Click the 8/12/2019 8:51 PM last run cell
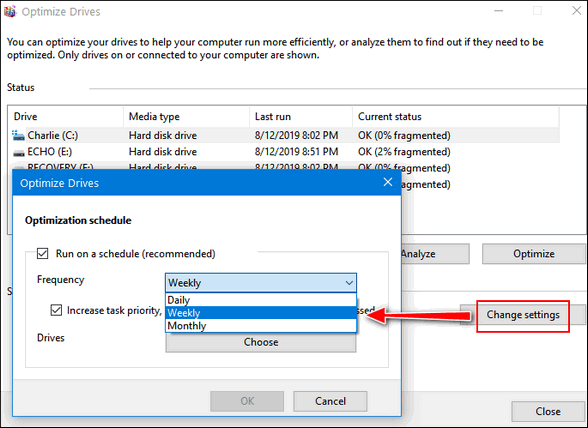588x428 pixels. (296, 152)
